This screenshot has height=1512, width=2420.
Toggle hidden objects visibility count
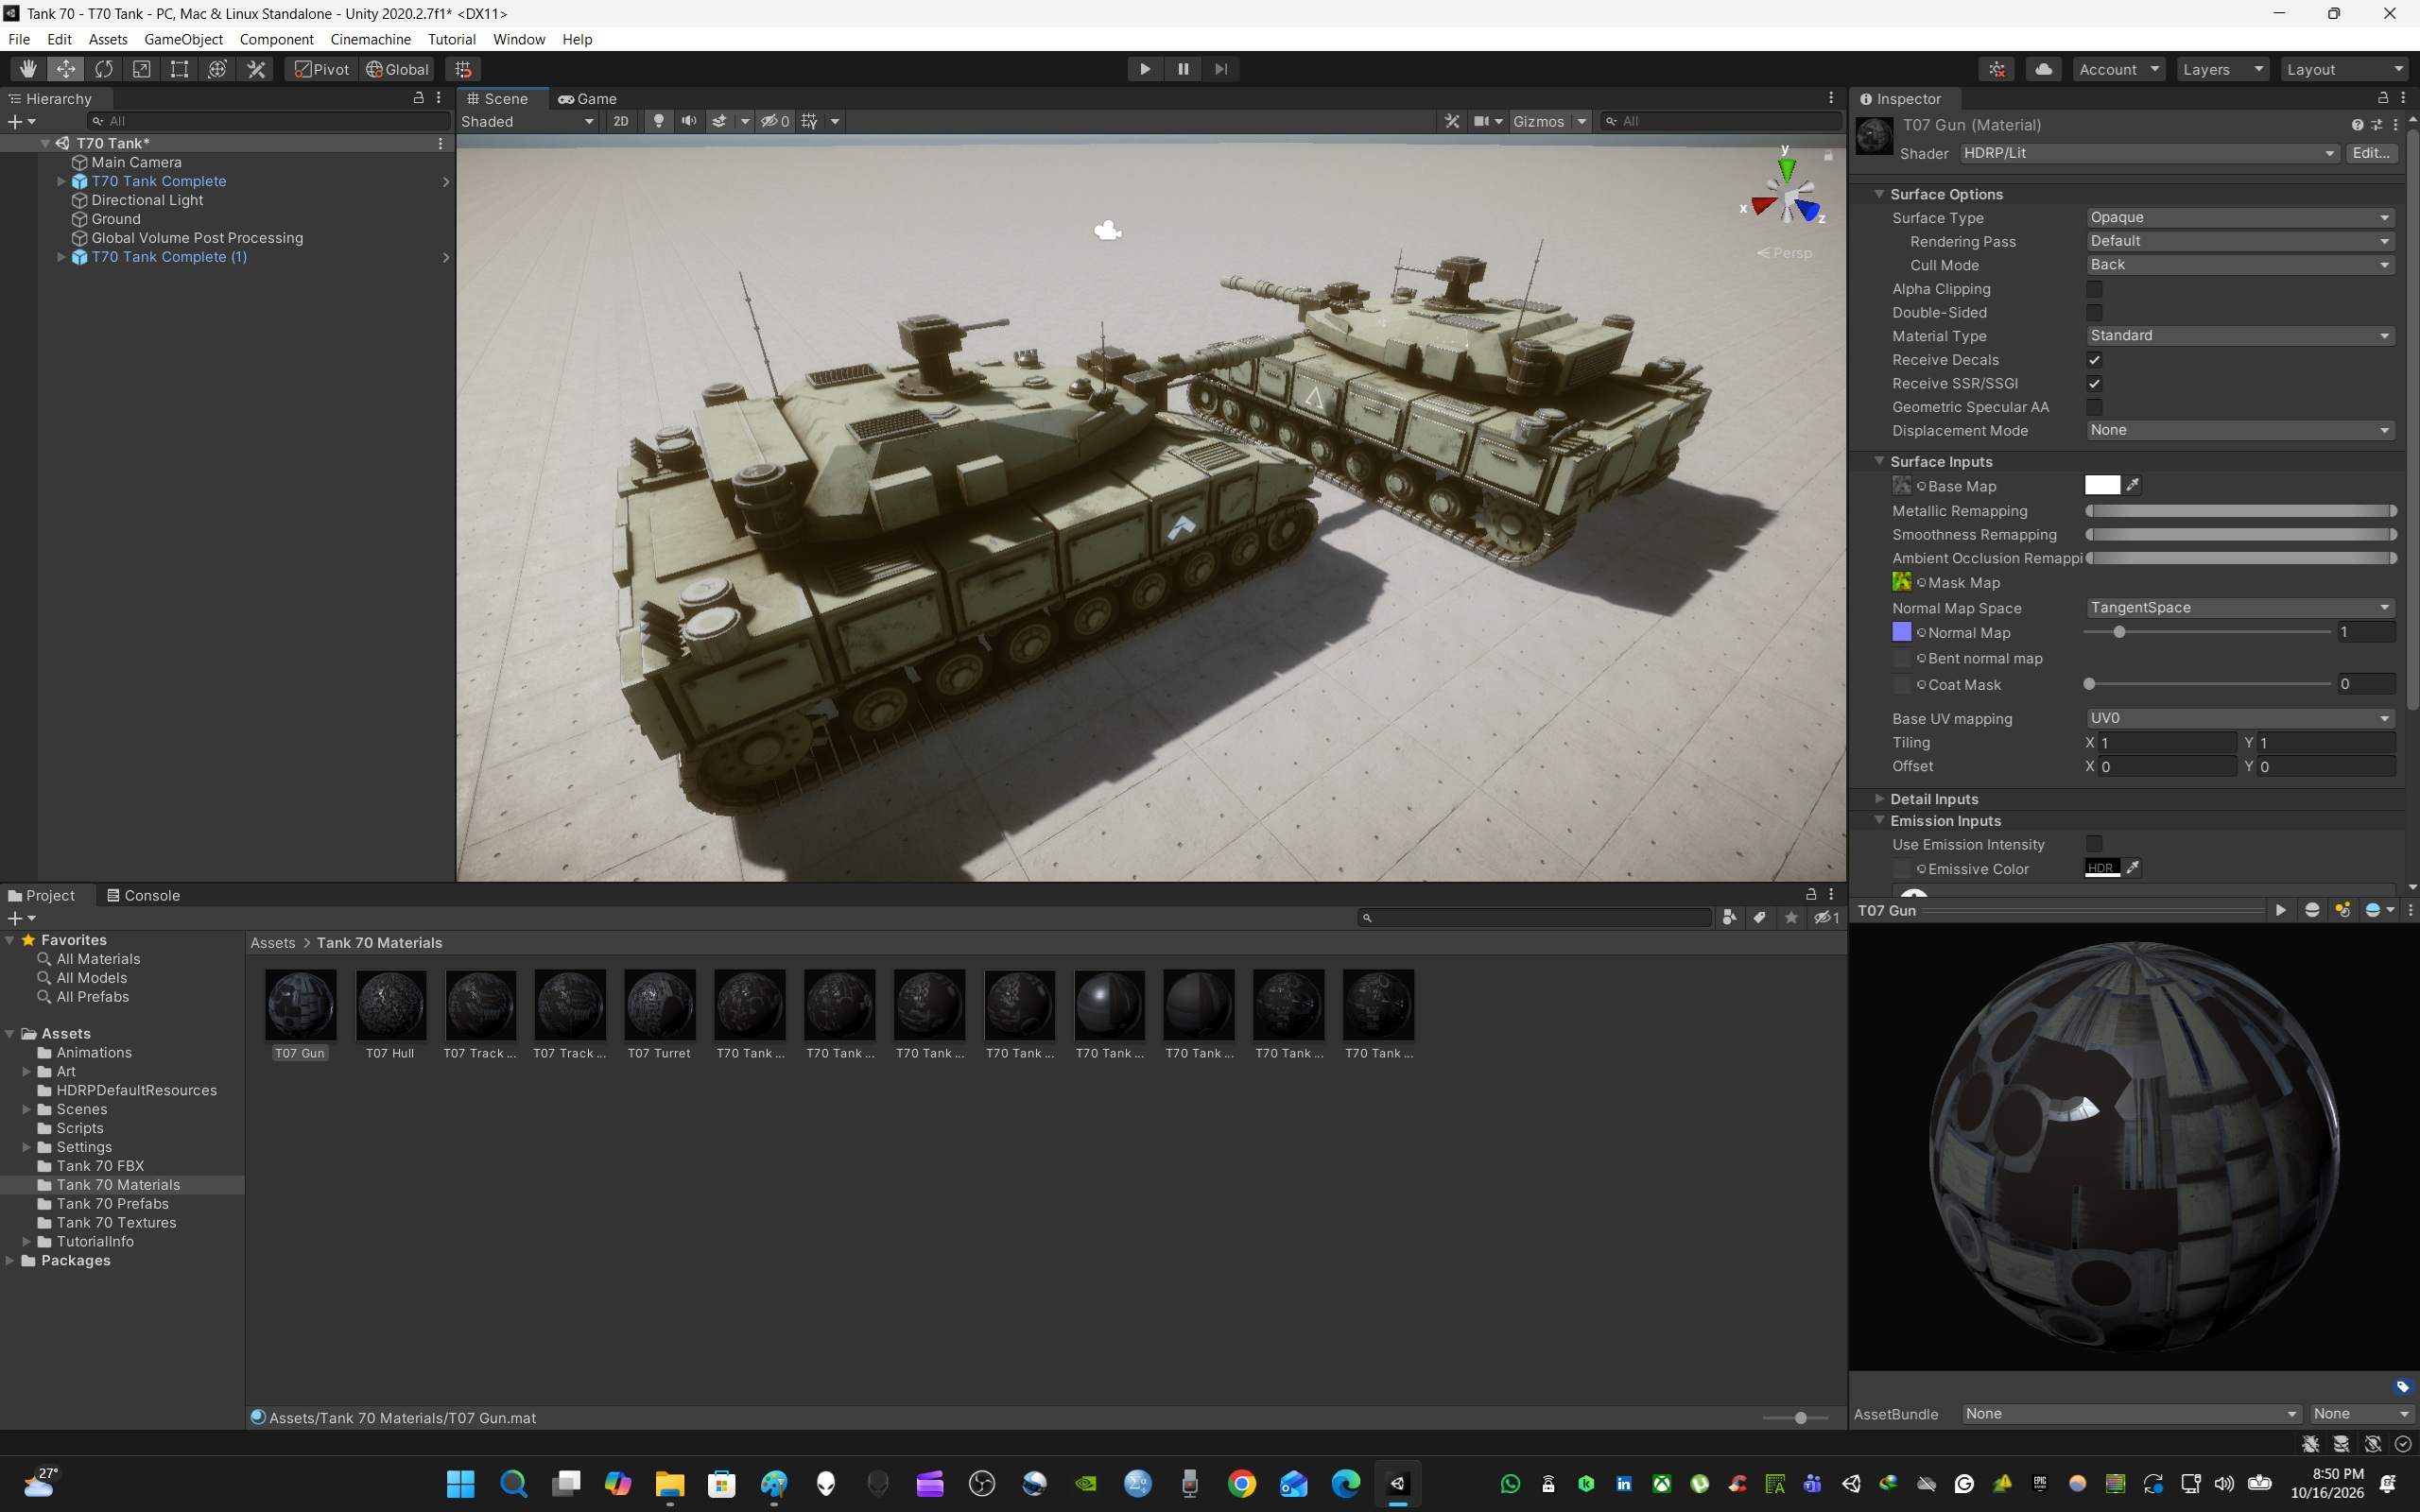(x=775, y=121)
